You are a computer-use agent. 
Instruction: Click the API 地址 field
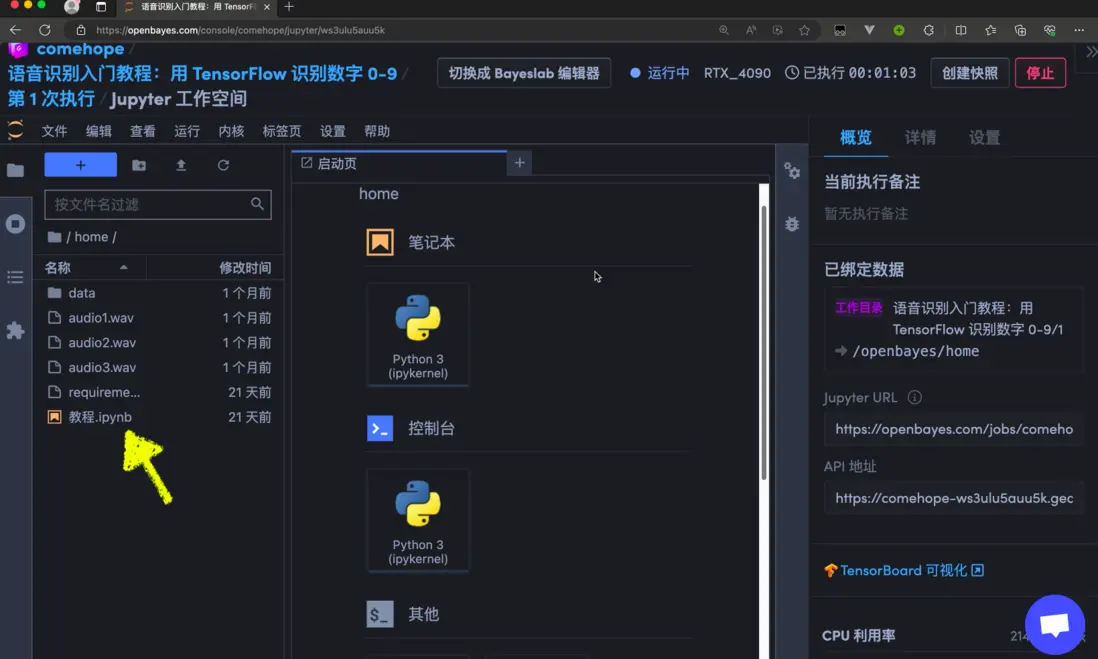click(954, 498)
